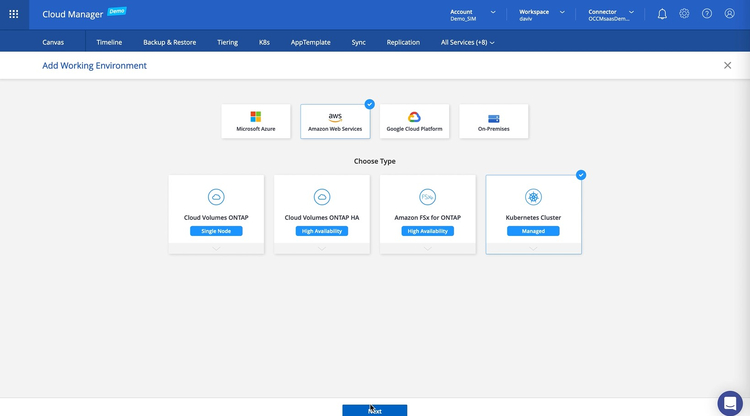Expand the All Services (+8) menu
750x416 pixels.
(468, 43)
